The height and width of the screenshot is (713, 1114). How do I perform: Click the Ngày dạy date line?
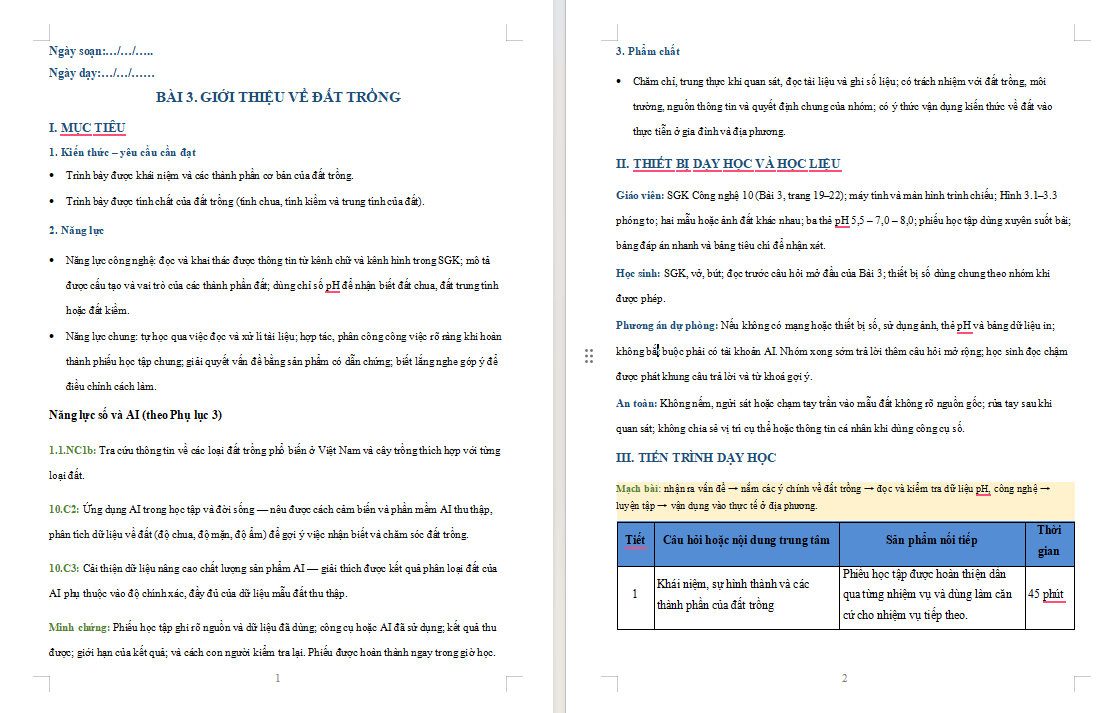[x=102, y=73]
